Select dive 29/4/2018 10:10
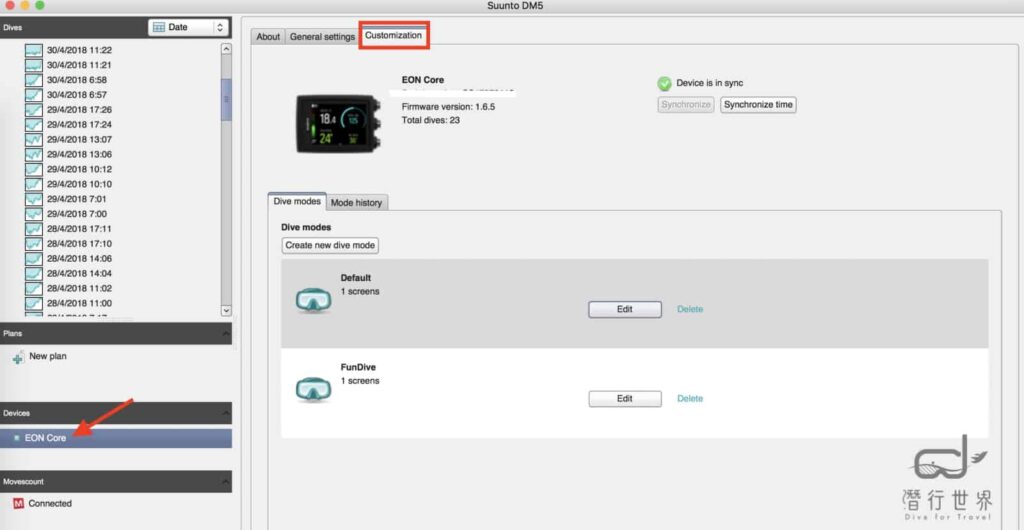1024x530 pixels. pos(79,184)
